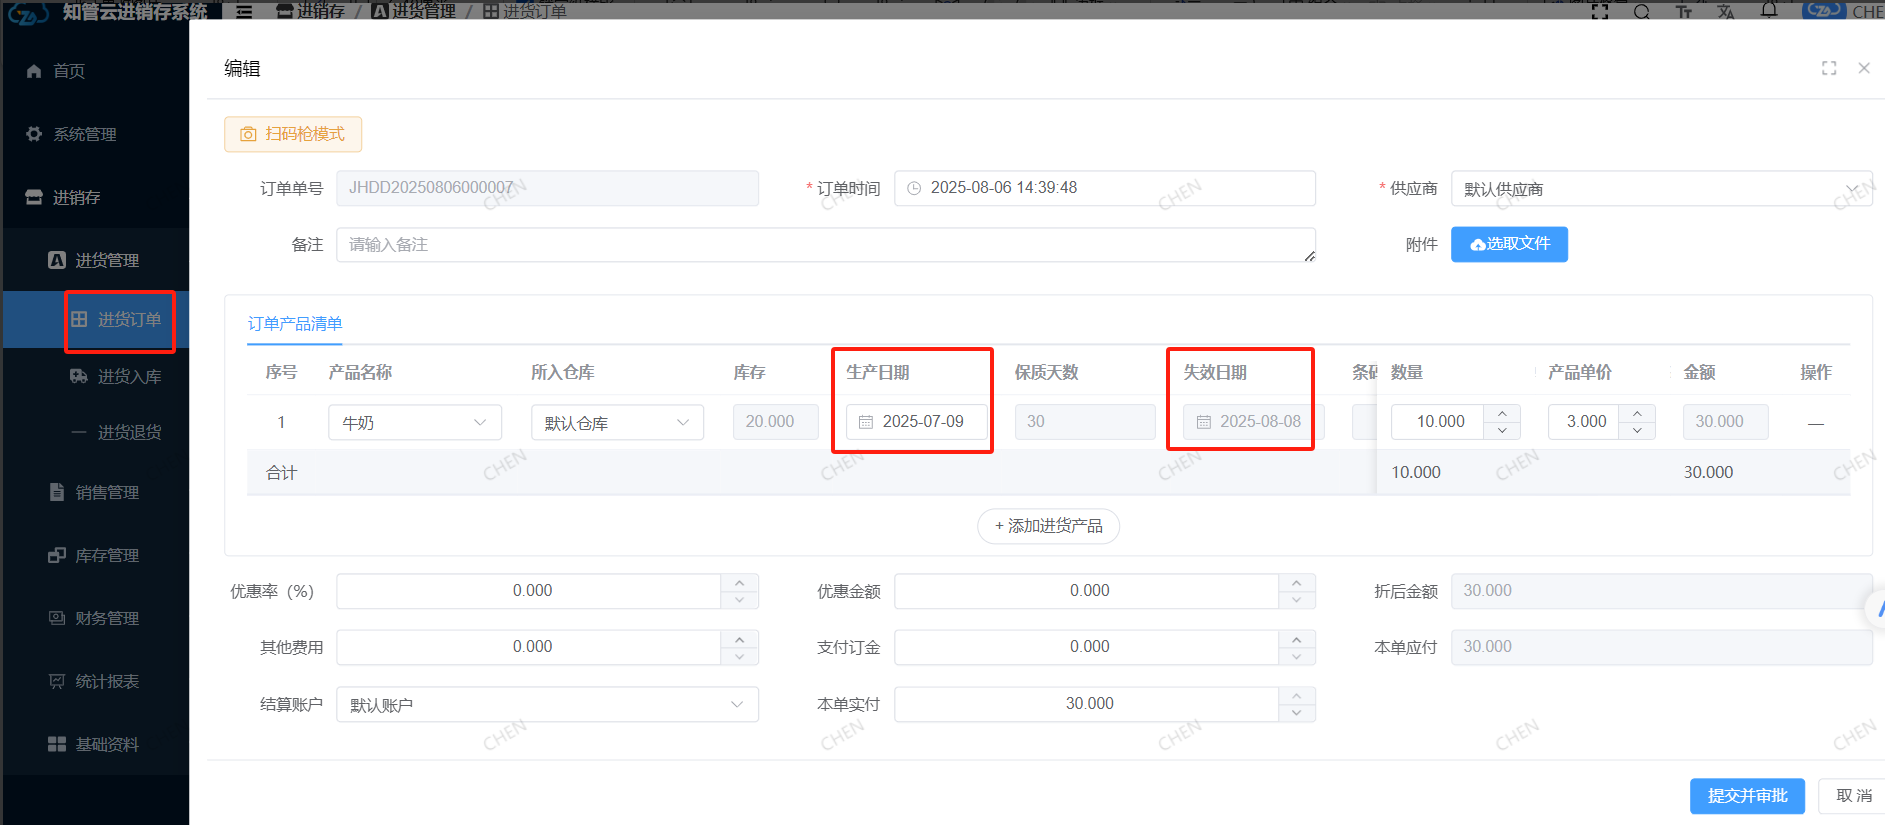1885x825 pixels.
Task: Select the 订单产品清单 tab
Action: click(295, 324)
